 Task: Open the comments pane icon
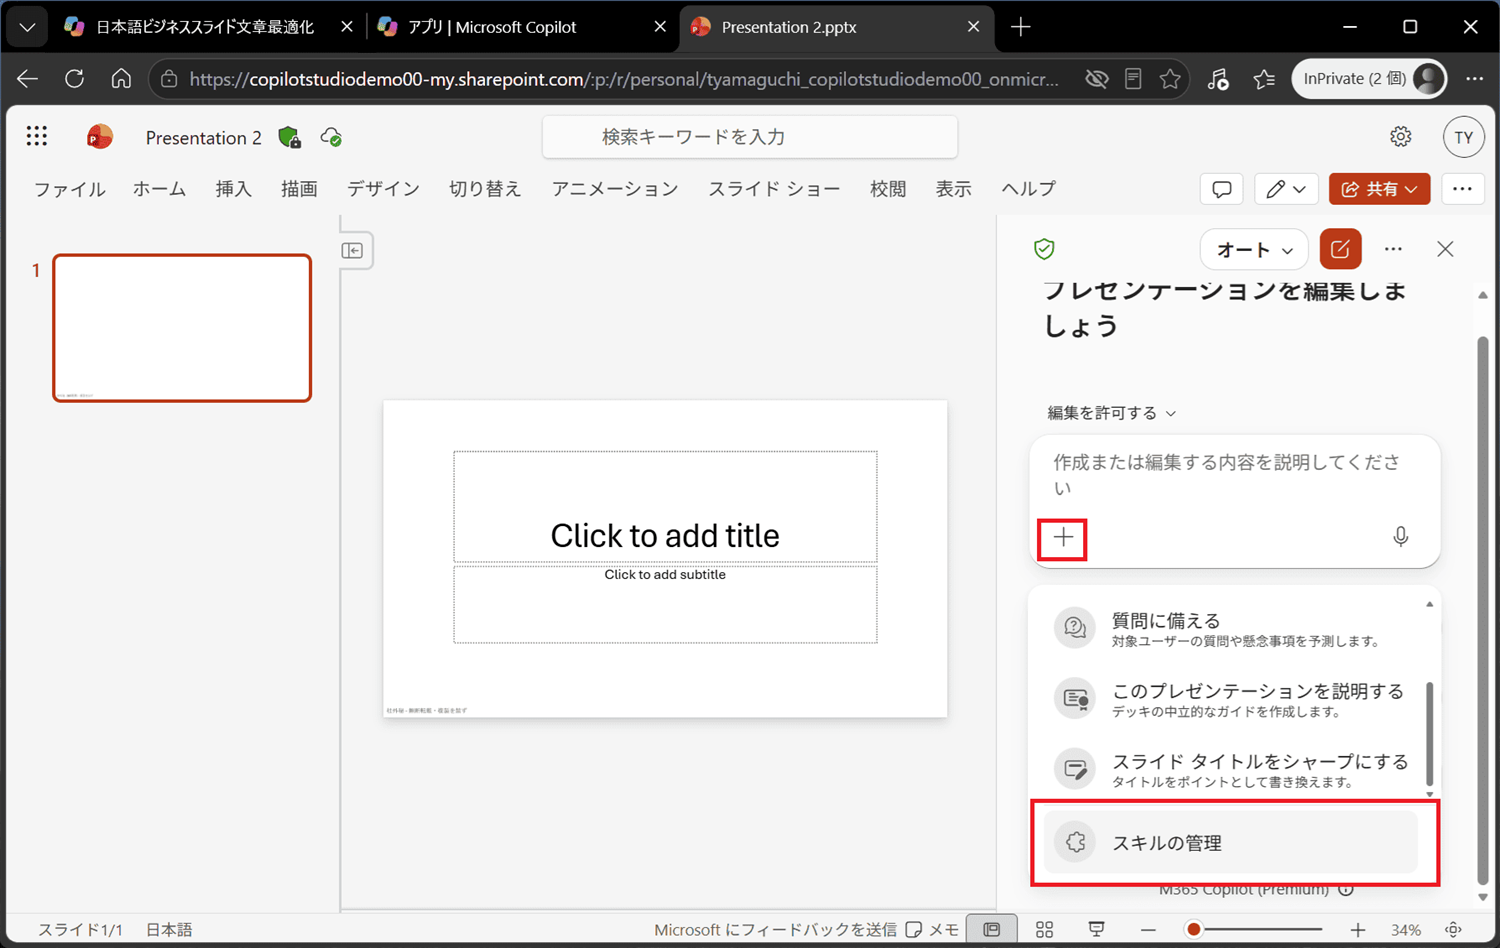(1222, 189)
